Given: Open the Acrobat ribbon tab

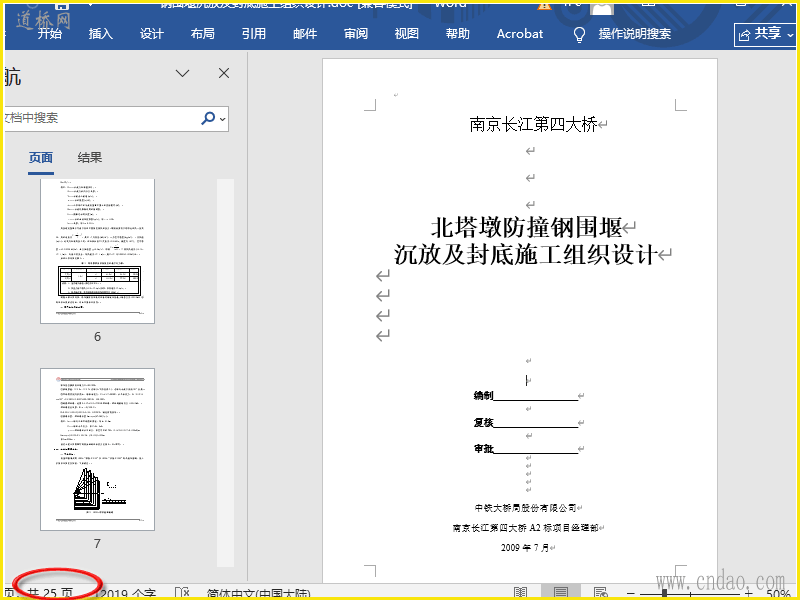Looking at the screenshot, I should click(x=520, y=34).
